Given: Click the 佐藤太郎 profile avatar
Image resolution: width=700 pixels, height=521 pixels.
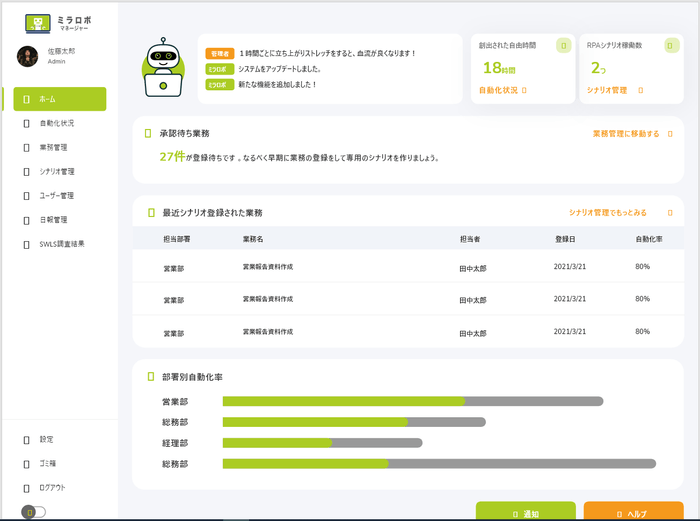Looking at the screenshot, I should (27, 56).
